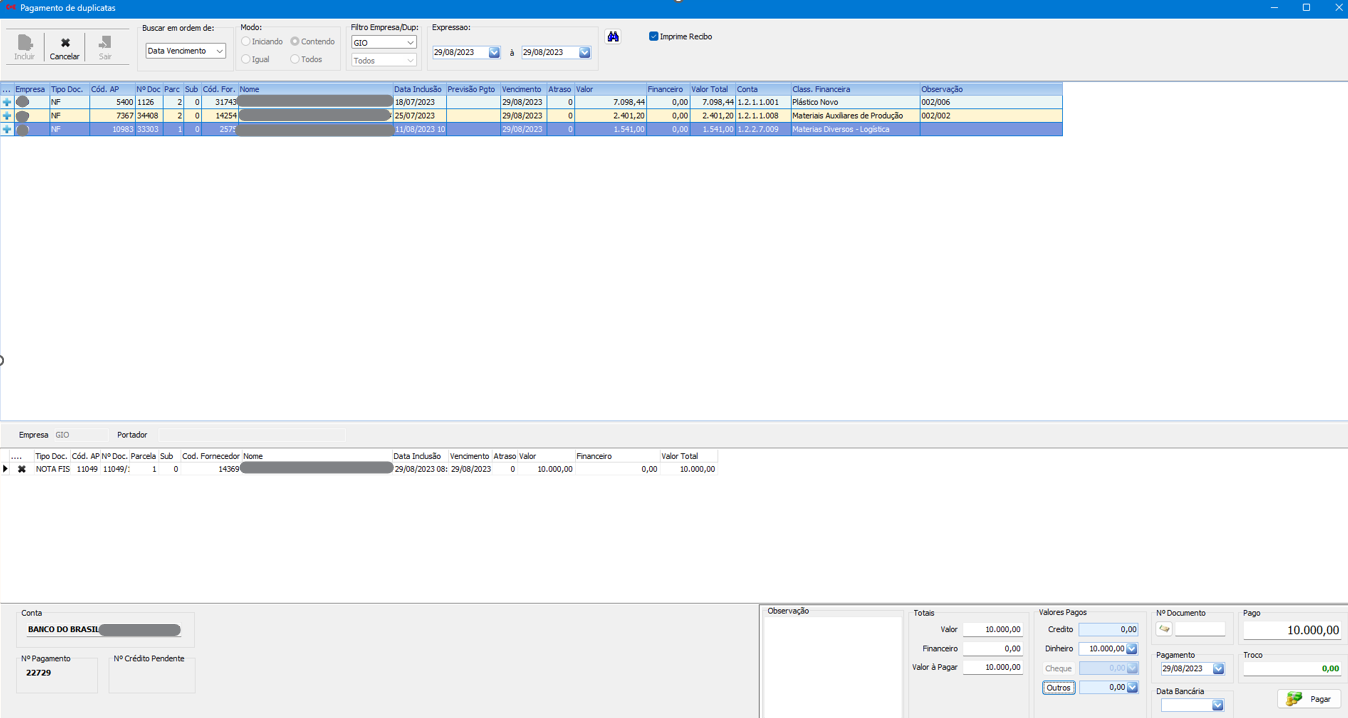This screenshot has height=718, width=1348.
Task: Click the Outros button
Action: (x=1058, y=688)
